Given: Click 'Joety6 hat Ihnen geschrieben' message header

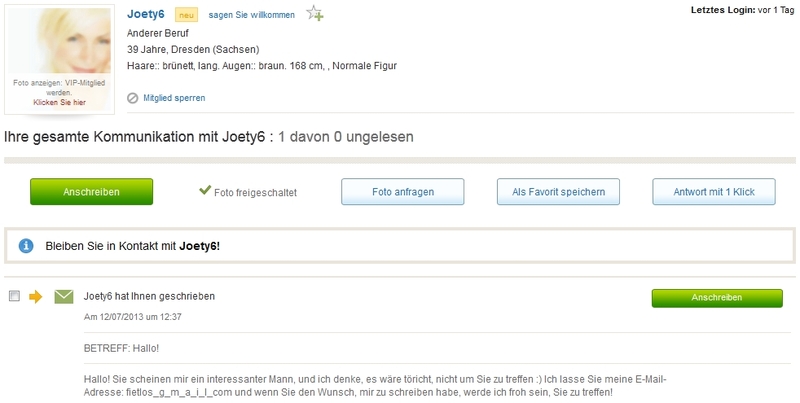Looking at the screenshot, I should (x=149, y=296).
